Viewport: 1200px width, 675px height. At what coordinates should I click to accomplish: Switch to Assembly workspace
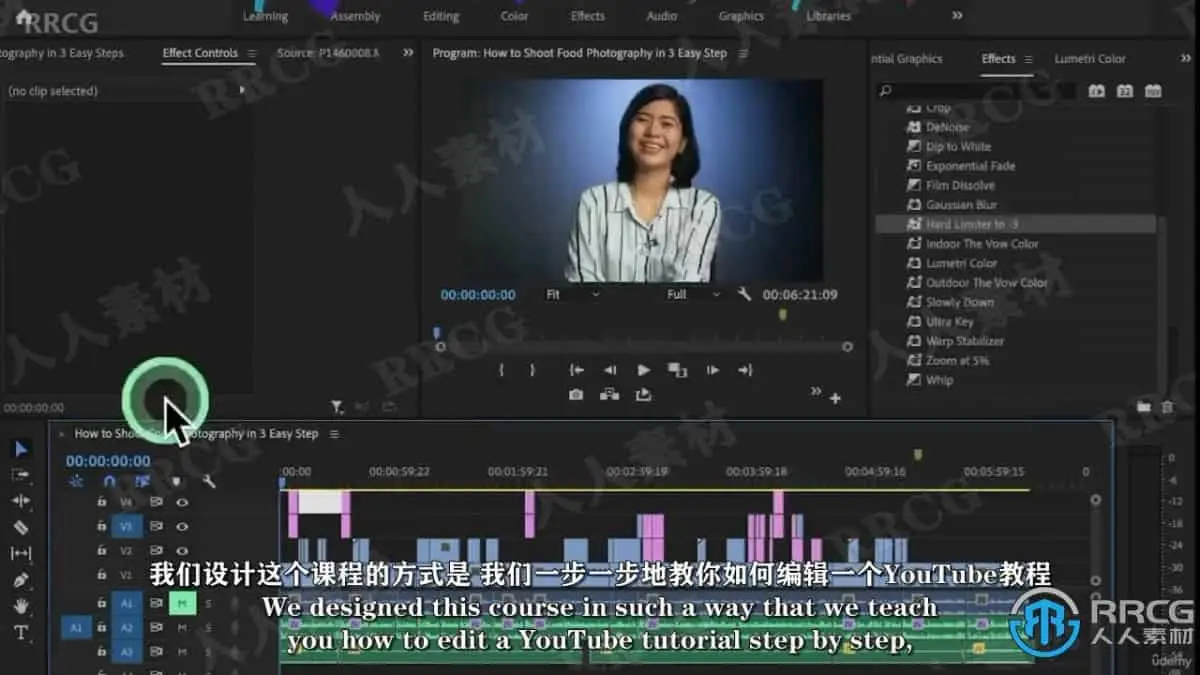pyautogui.click(x=355, y=16)
